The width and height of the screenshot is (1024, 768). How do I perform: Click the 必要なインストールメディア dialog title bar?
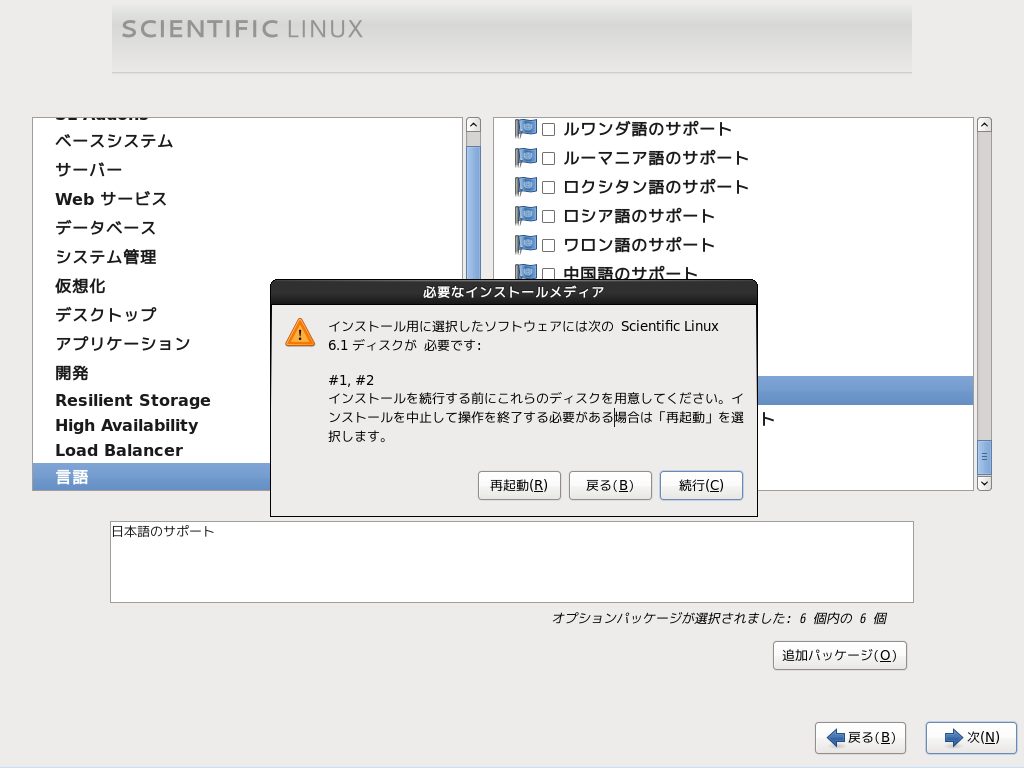point(514,292)
